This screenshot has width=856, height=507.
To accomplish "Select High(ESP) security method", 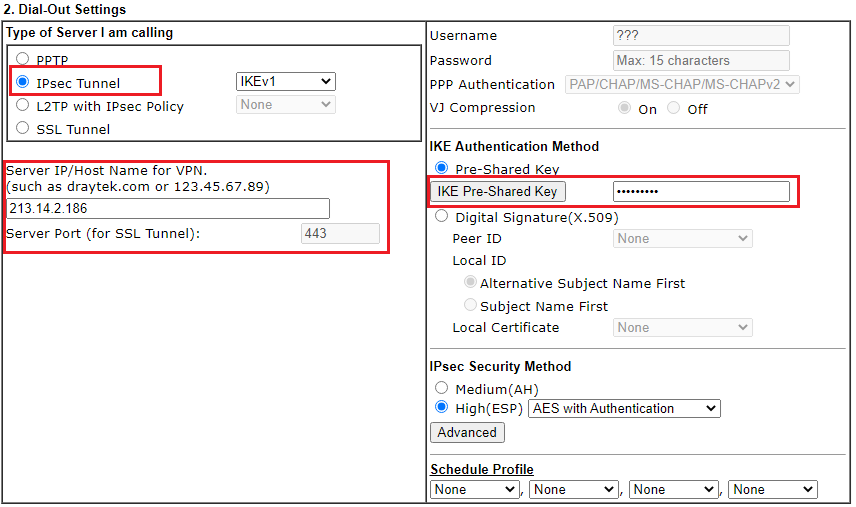I will [x=441, y=408].
